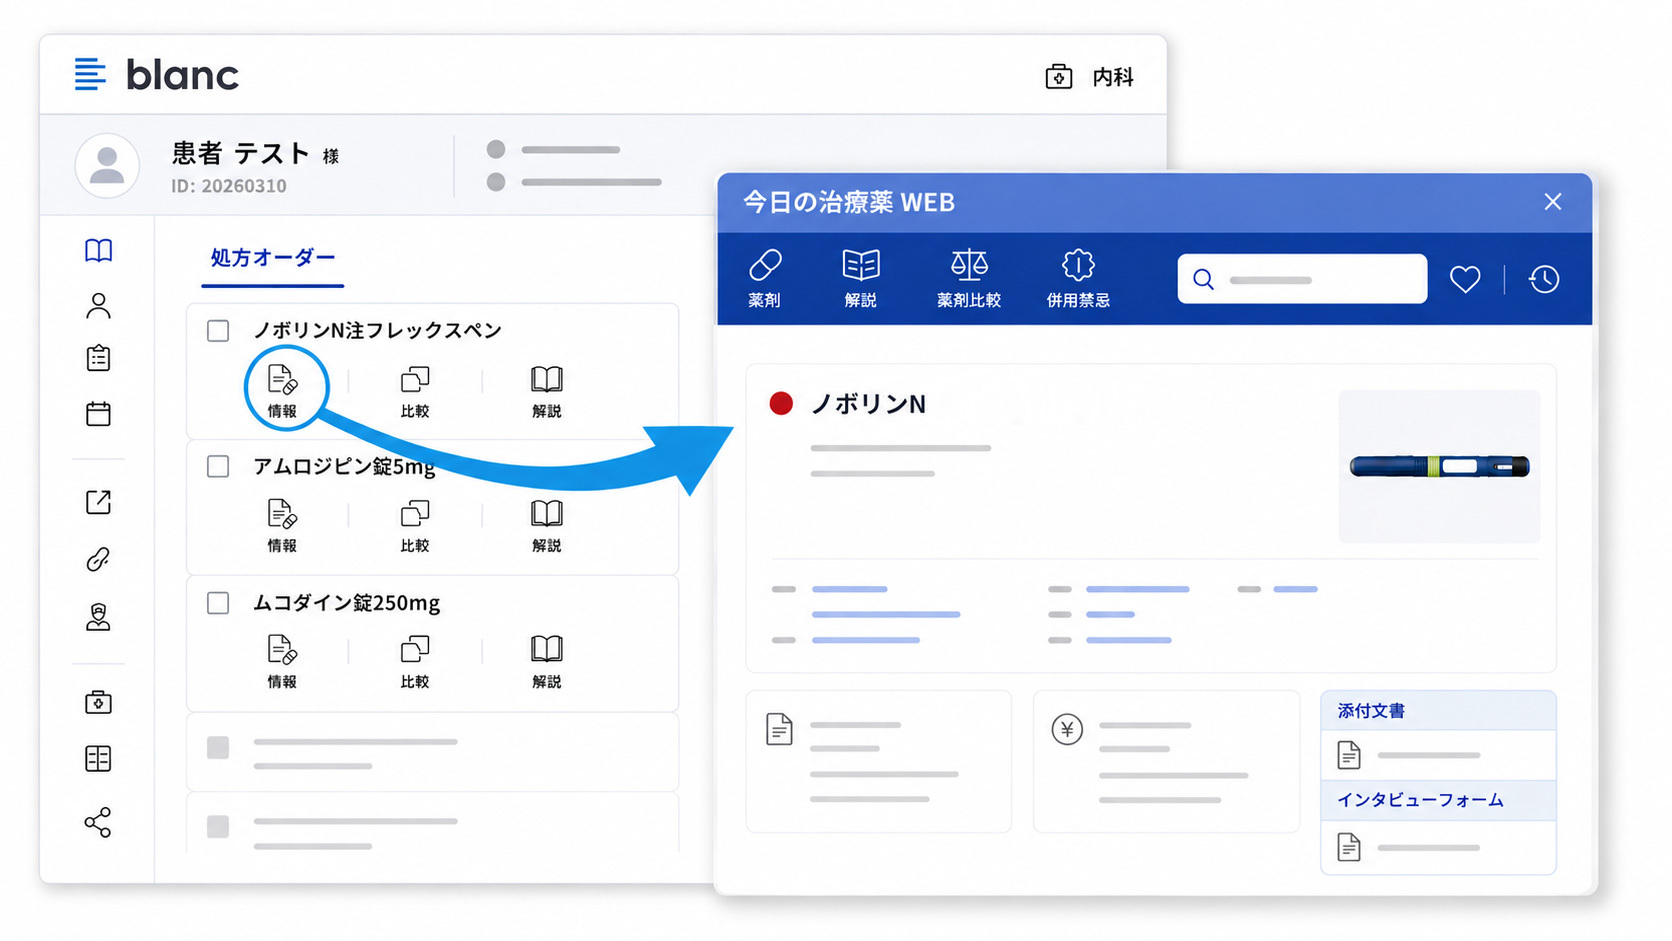Click the ノボリンN pen product image
The width and height of the screenshot is (1672, 941).
(x=1439, y=466)
